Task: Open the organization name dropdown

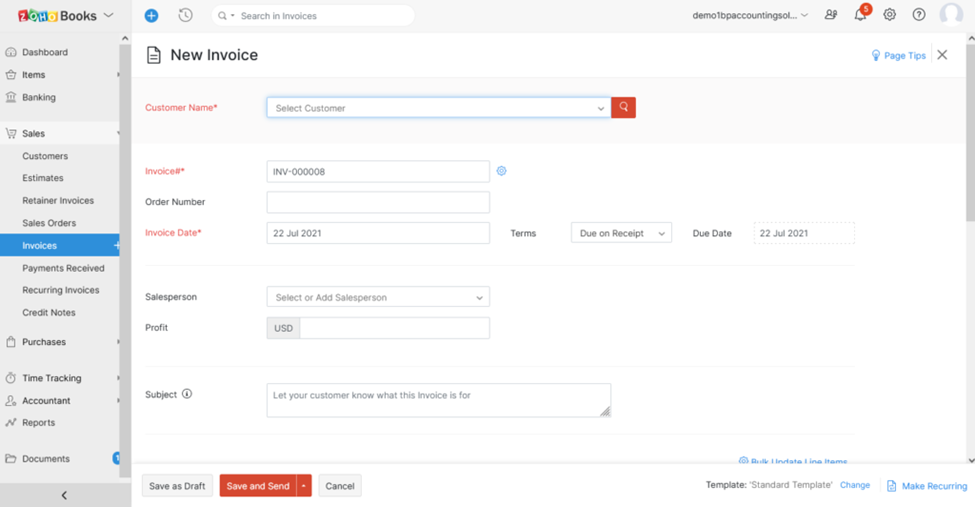Action: [x=750, y=16]
